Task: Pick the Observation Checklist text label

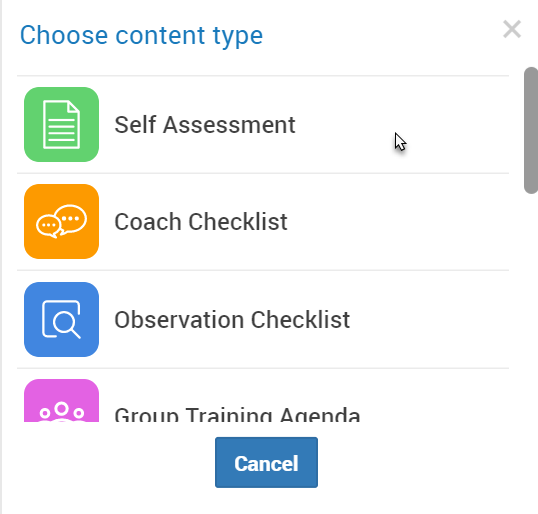Action: pyautogui.click(x=232, y=319)
